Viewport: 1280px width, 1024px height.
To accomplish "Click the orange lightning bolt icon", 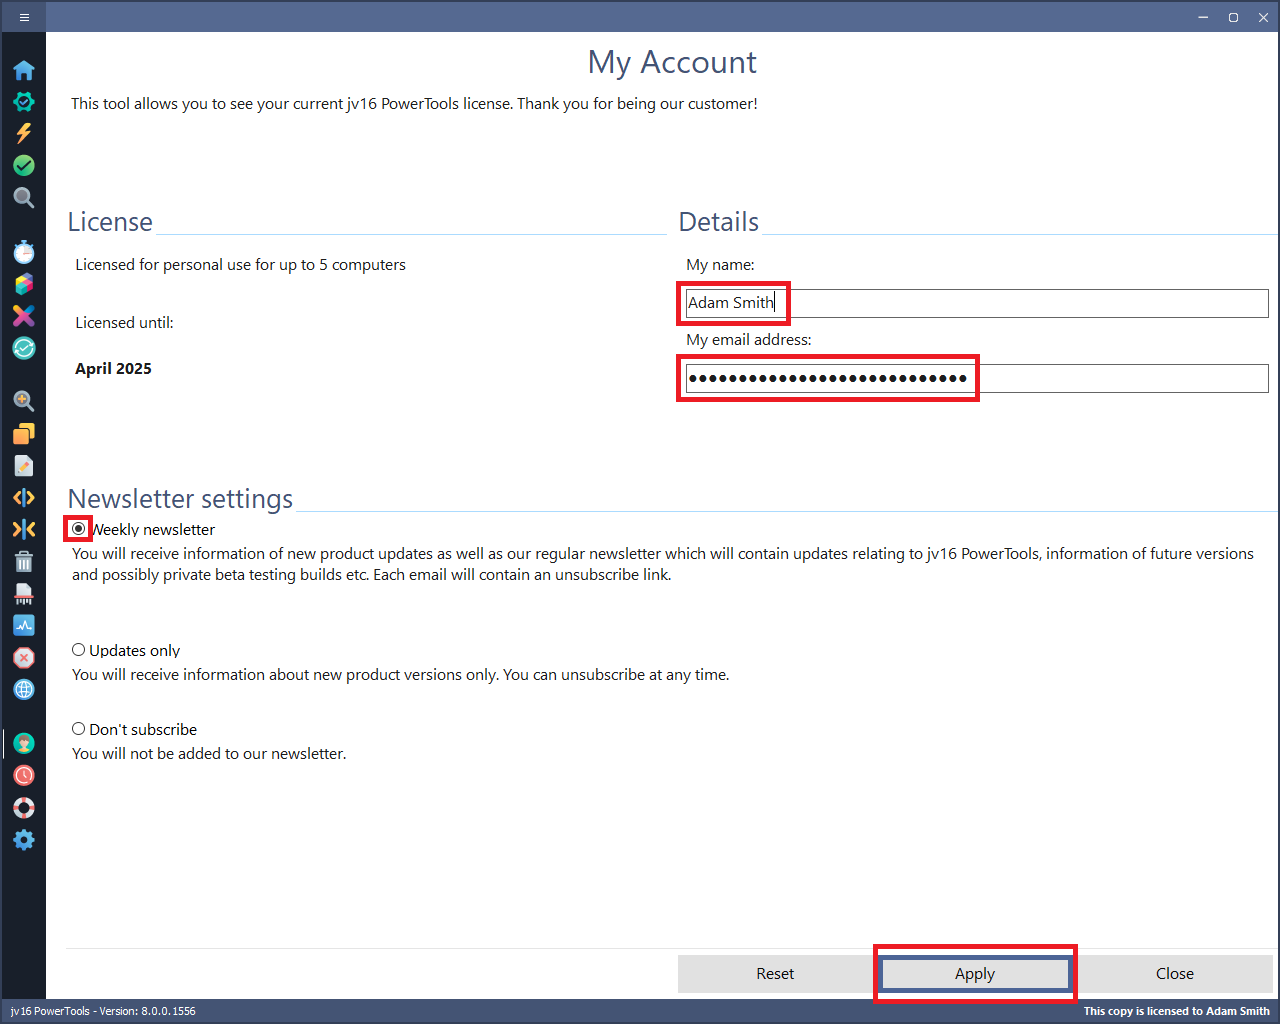I will pos(24,133).
